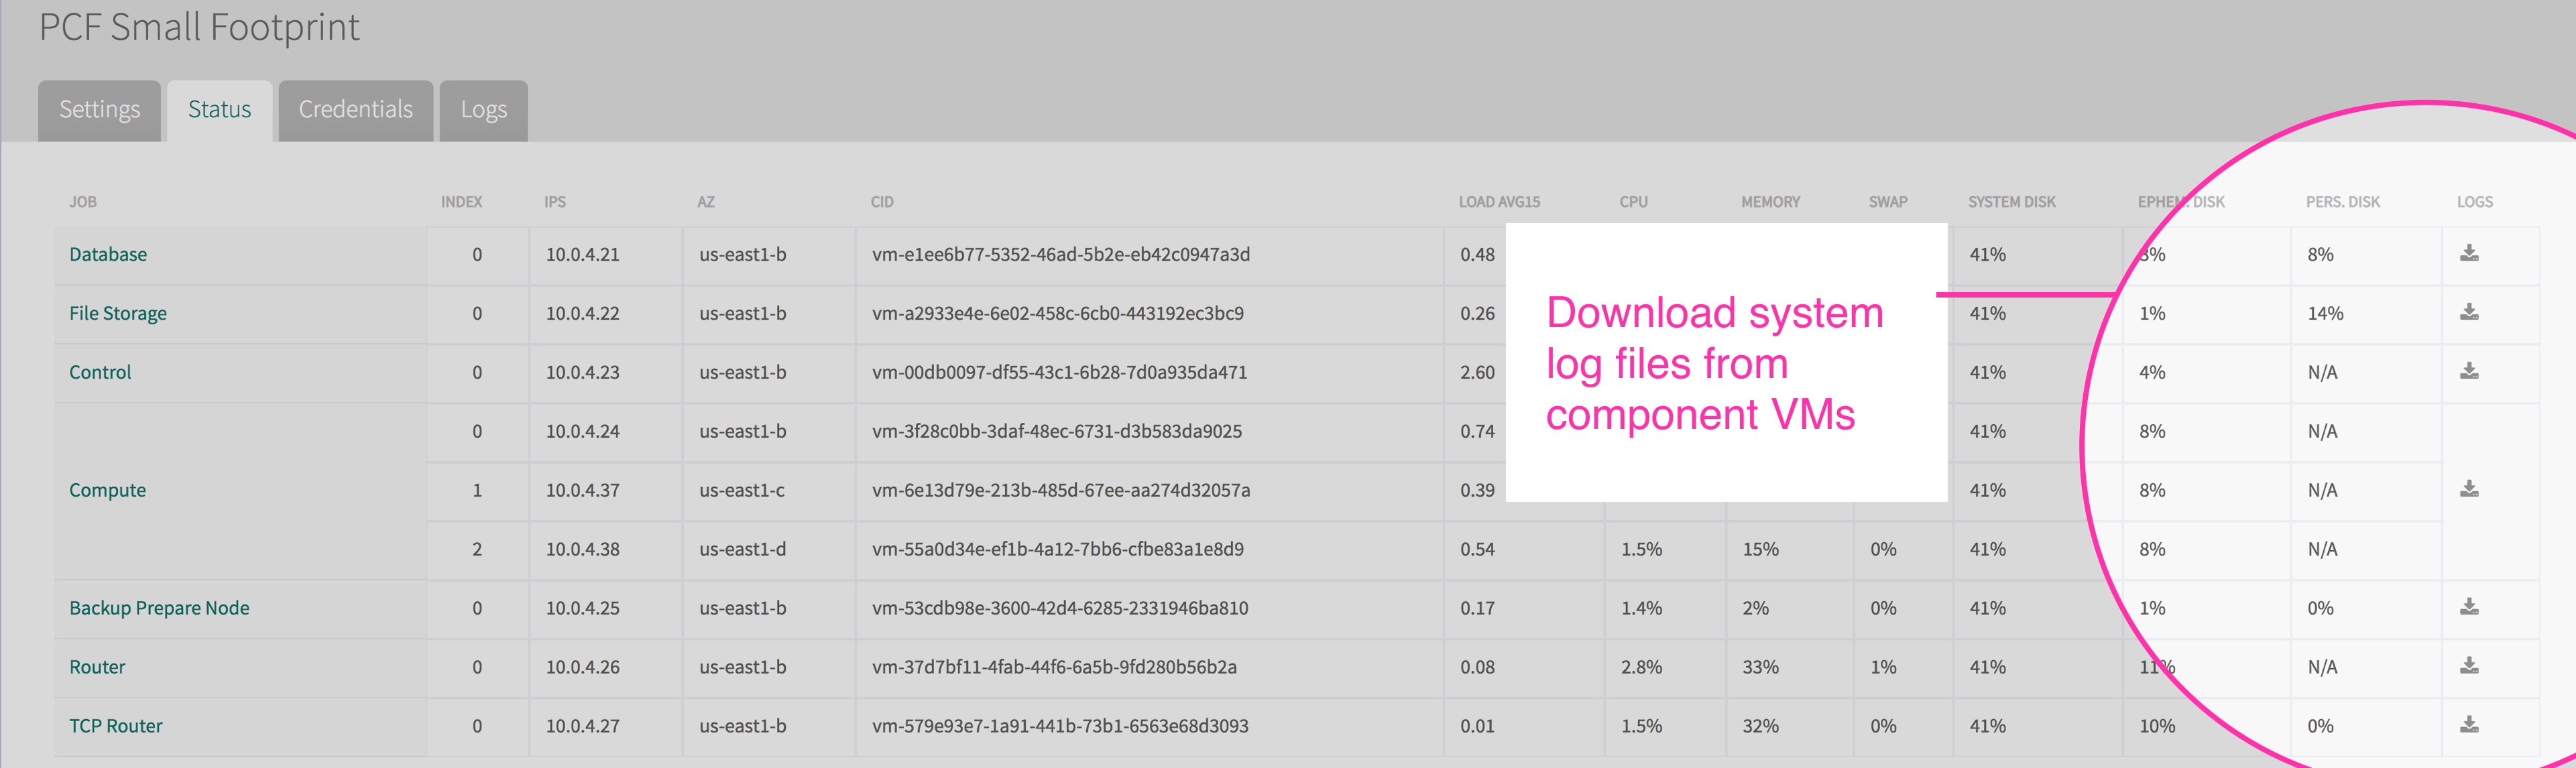This screenshot has width=2576, height=768.
Task: Click the Control job link
Action: click(x=100, y=373)
